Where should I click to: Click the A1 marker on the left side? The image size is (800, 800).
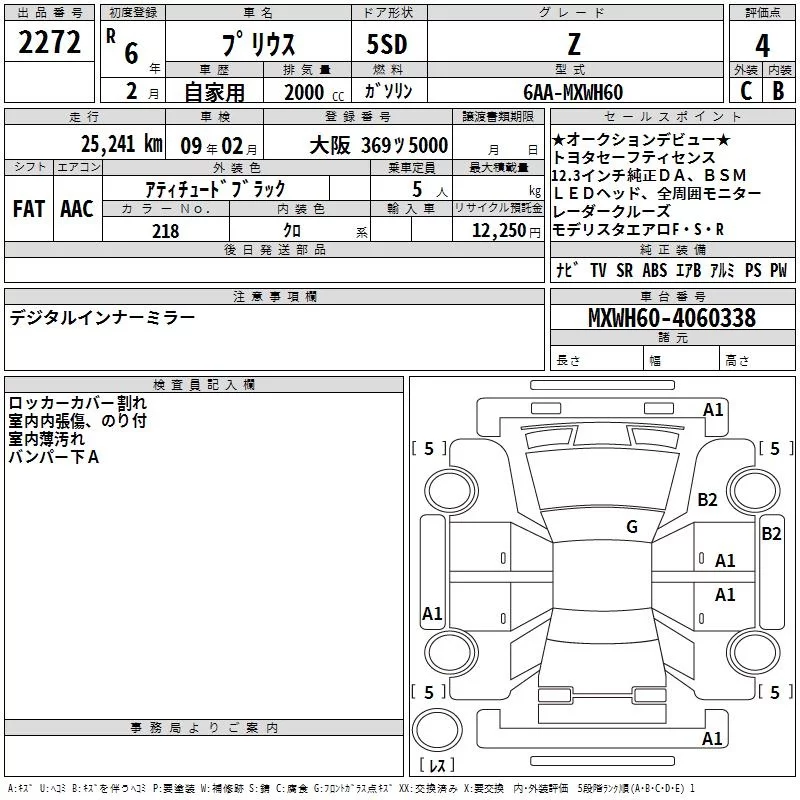coord(432,614)
